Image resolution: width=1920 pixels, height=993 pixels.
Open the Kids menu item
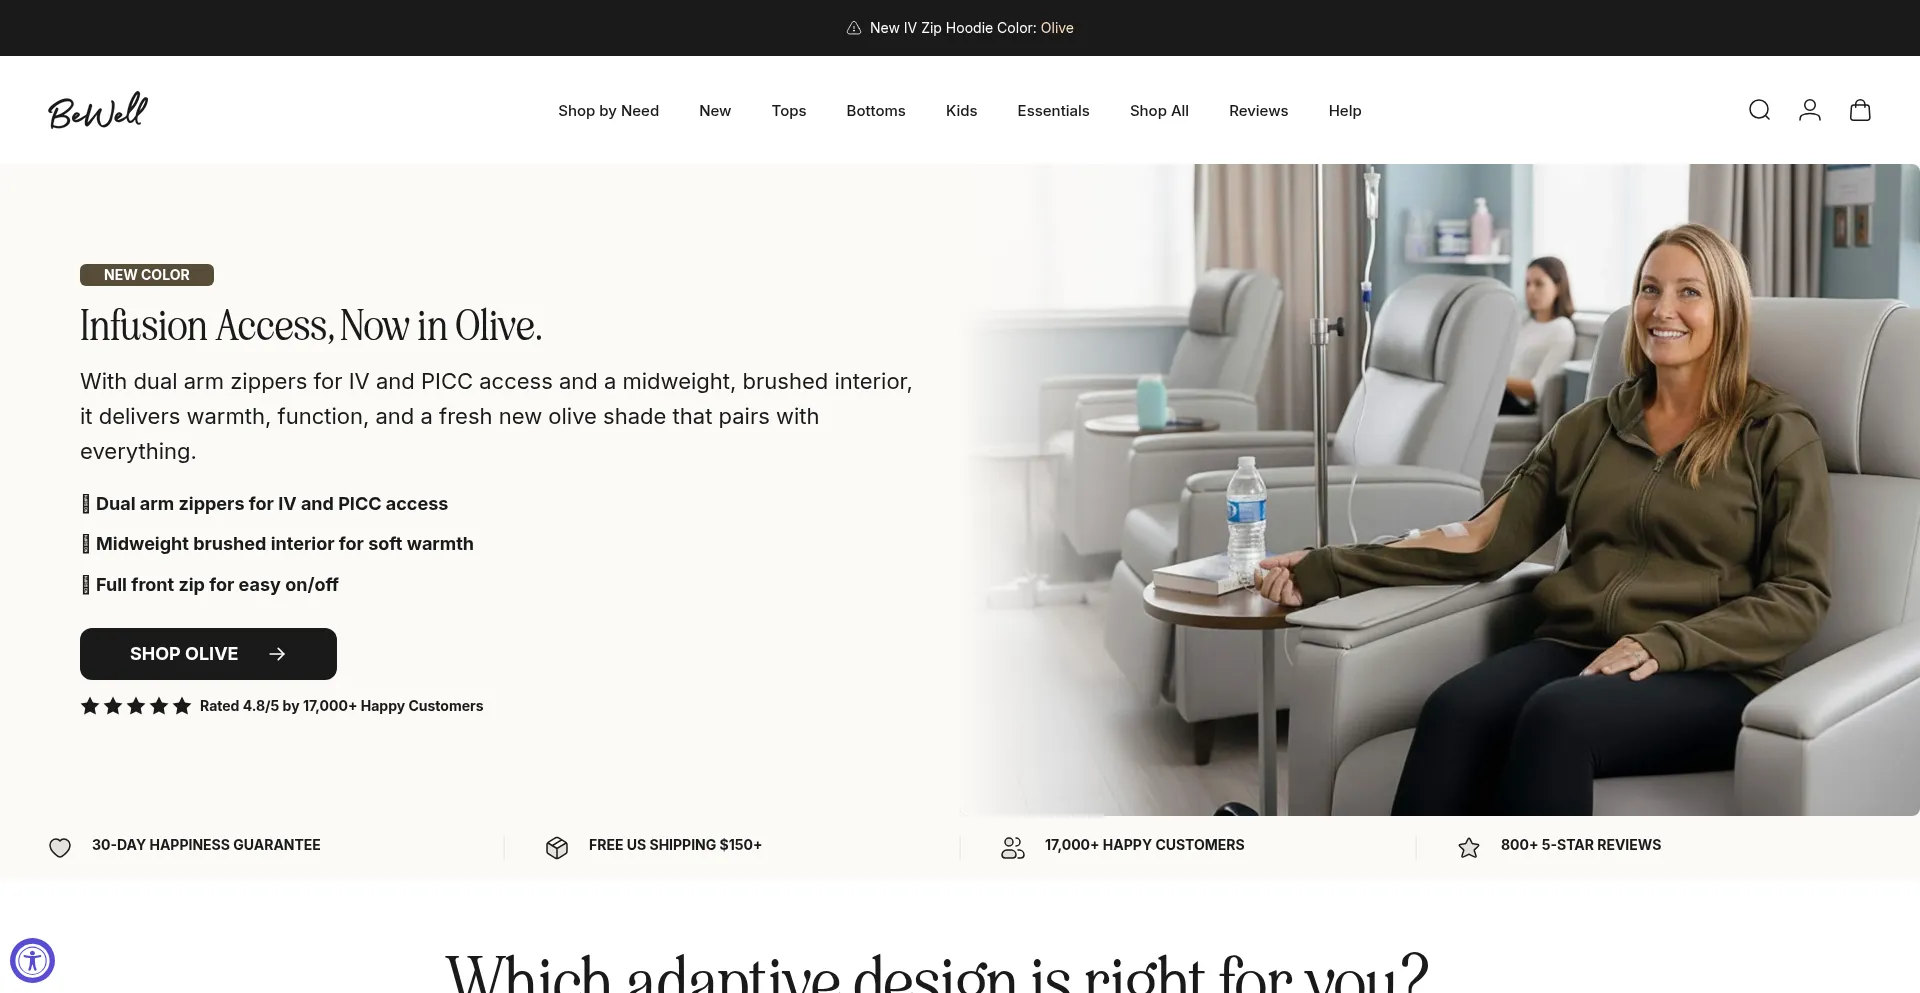pos(961,110)
